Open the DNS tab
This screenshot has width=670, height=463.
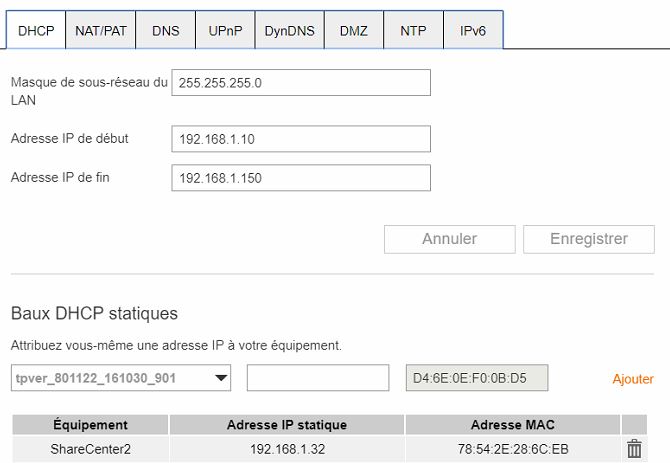166,31
